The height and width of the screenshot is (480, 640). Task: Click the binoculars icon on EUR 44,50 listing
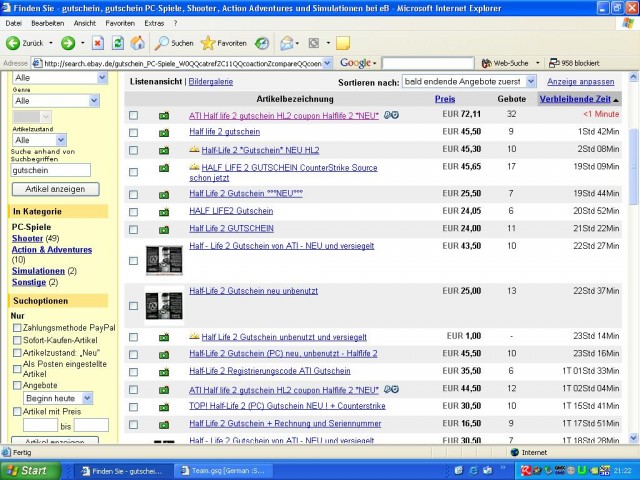pos(391,389)
